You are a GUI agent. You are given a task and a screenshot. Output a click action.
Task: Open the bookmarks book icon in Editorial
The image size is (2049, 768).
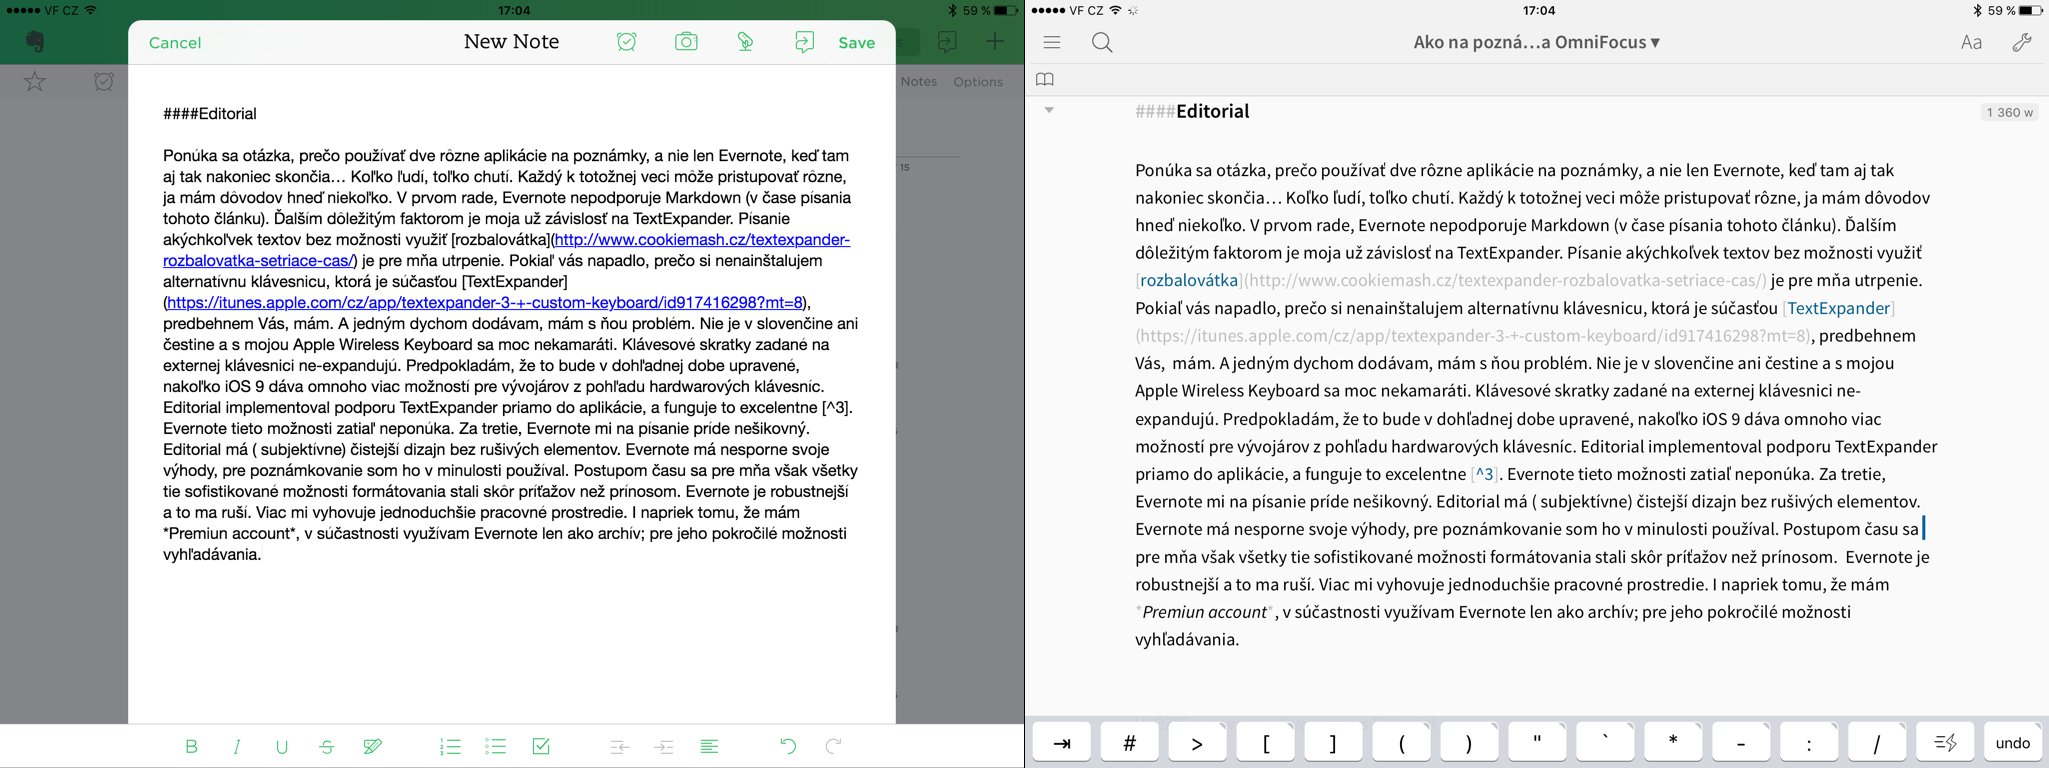pos(1045,79)
